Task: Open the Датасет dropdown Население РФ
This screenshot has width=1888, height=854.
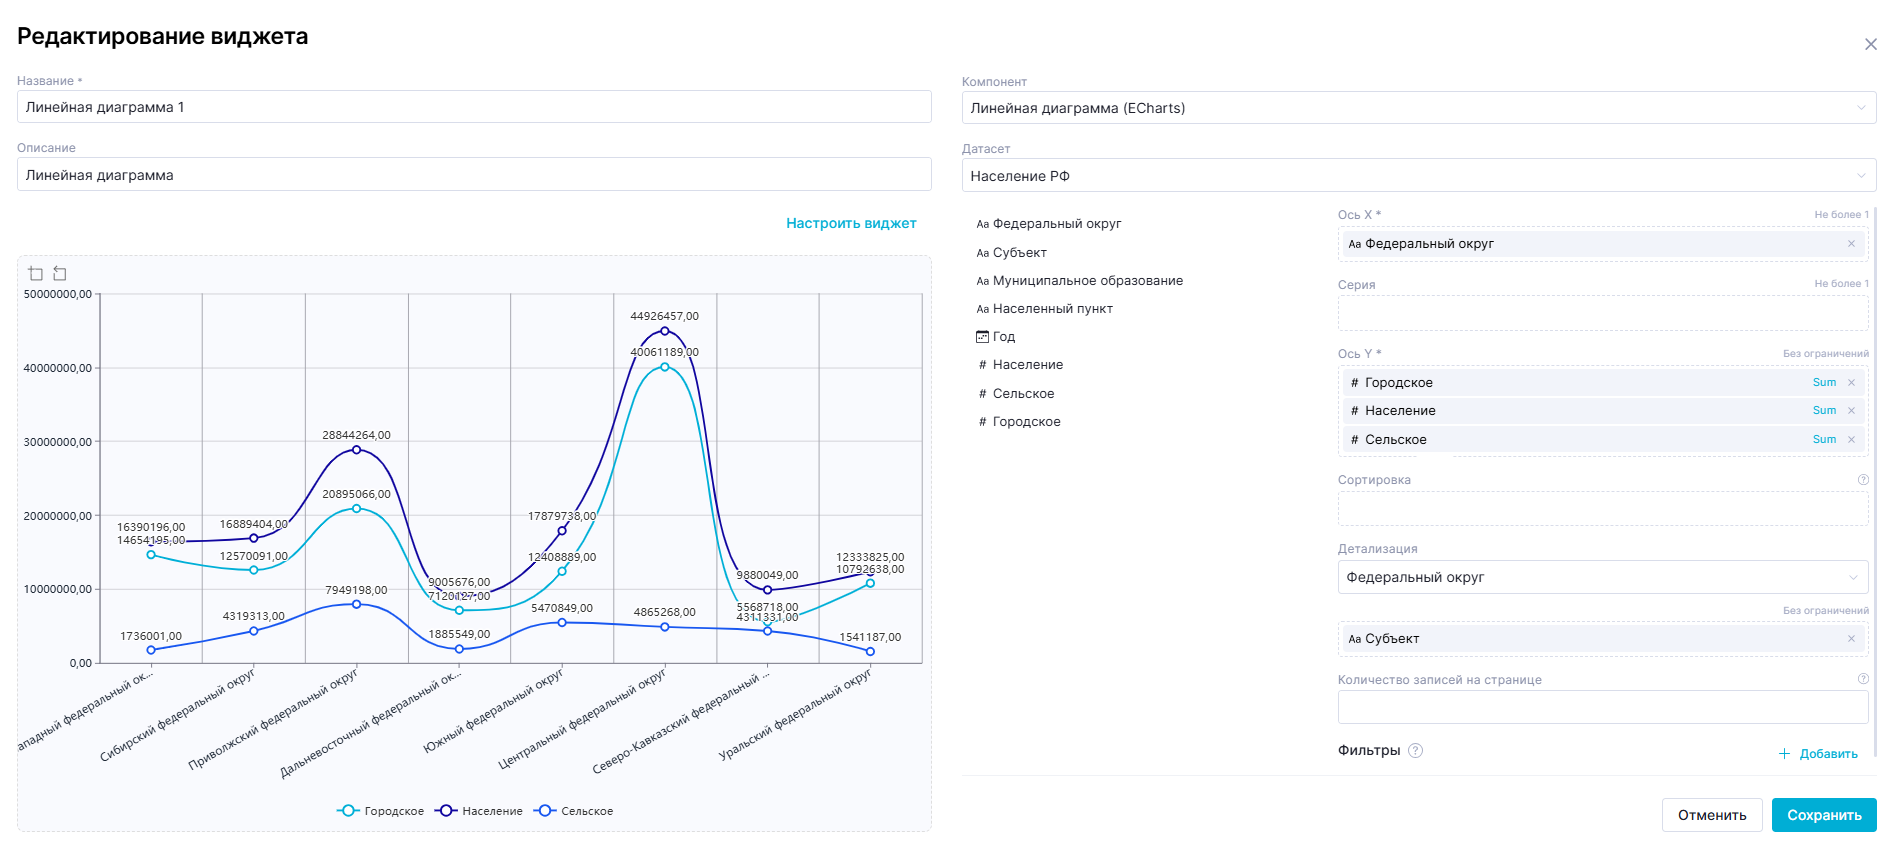Action: (x=1418, y=176)
